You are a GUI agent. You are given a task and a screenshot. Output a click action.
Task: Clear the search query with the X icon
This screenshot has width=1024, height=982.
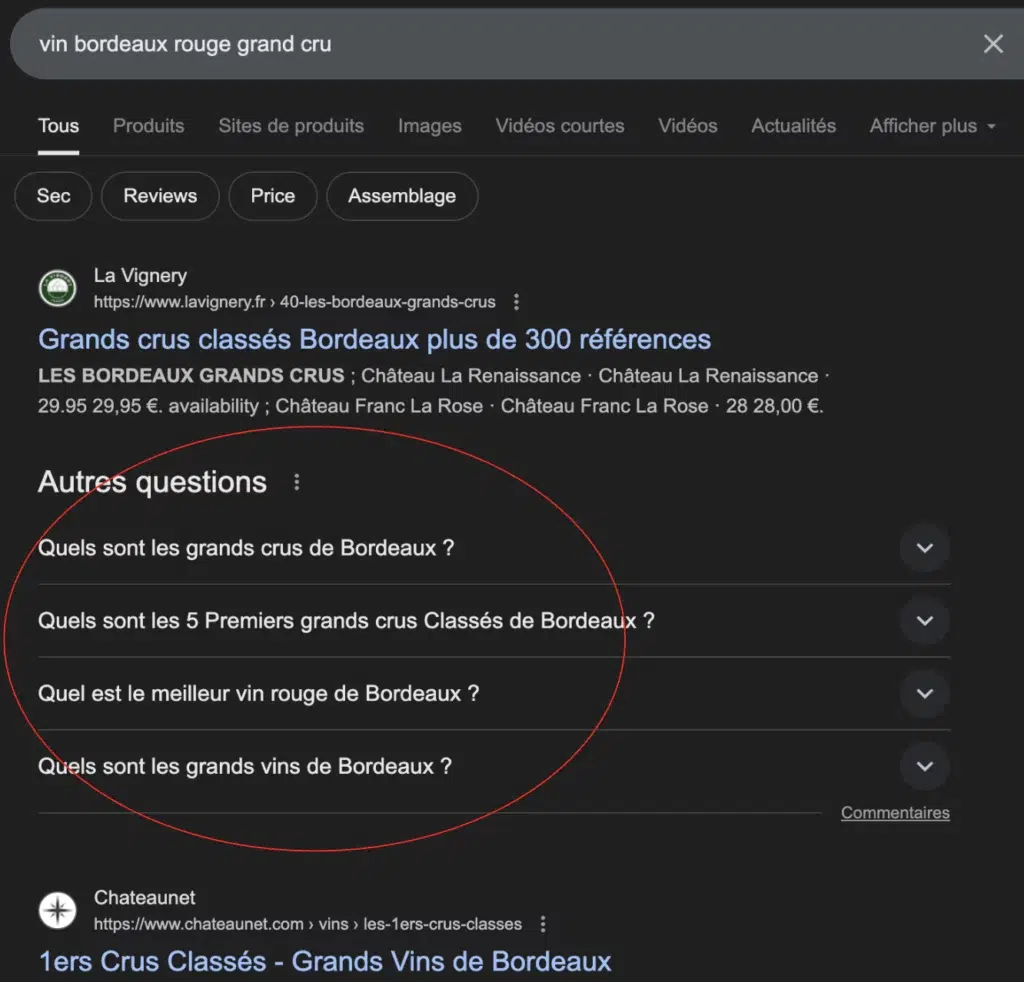coord(993,44)
